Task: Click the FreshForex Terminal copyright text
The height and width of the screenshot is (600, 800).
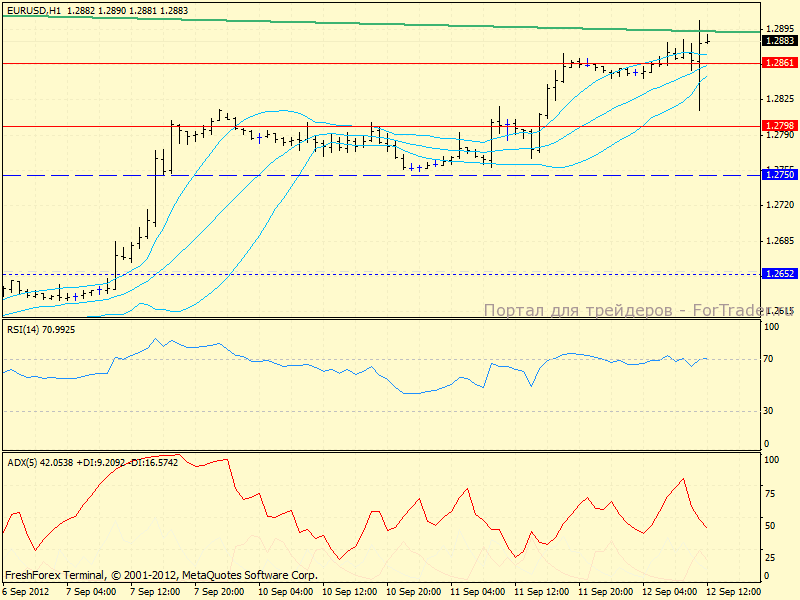Action: (x=161, y=575)
